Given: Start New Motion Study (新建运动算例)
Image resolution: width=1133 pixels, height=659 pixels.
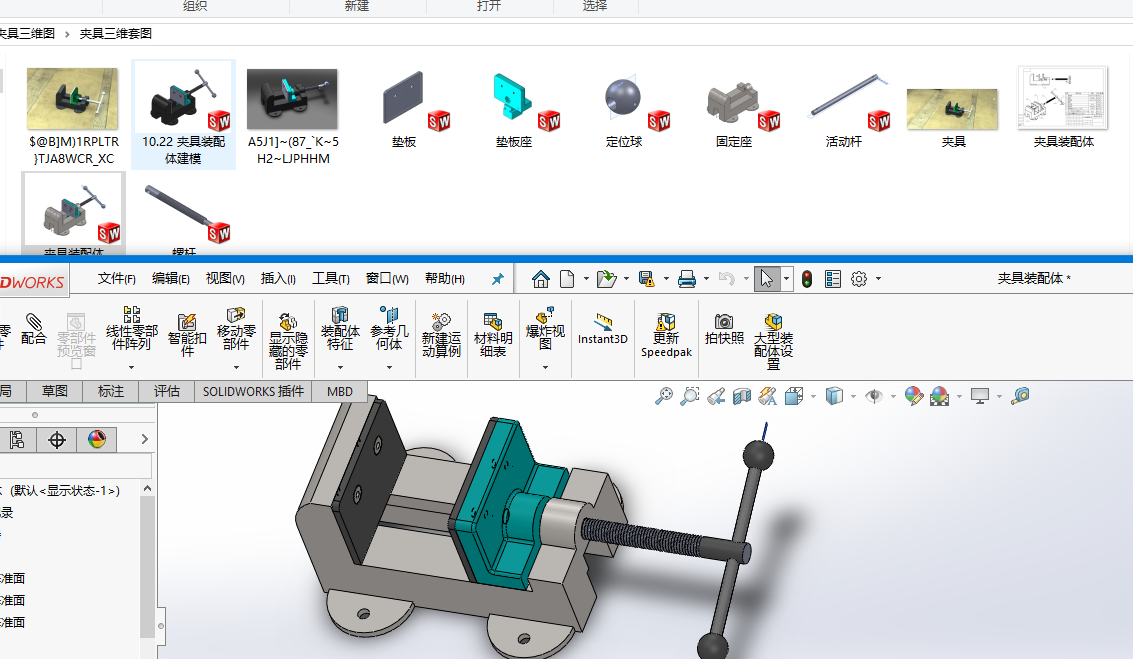Looking at the screenshot, I should pyautogui.click(x=441, y=335).
